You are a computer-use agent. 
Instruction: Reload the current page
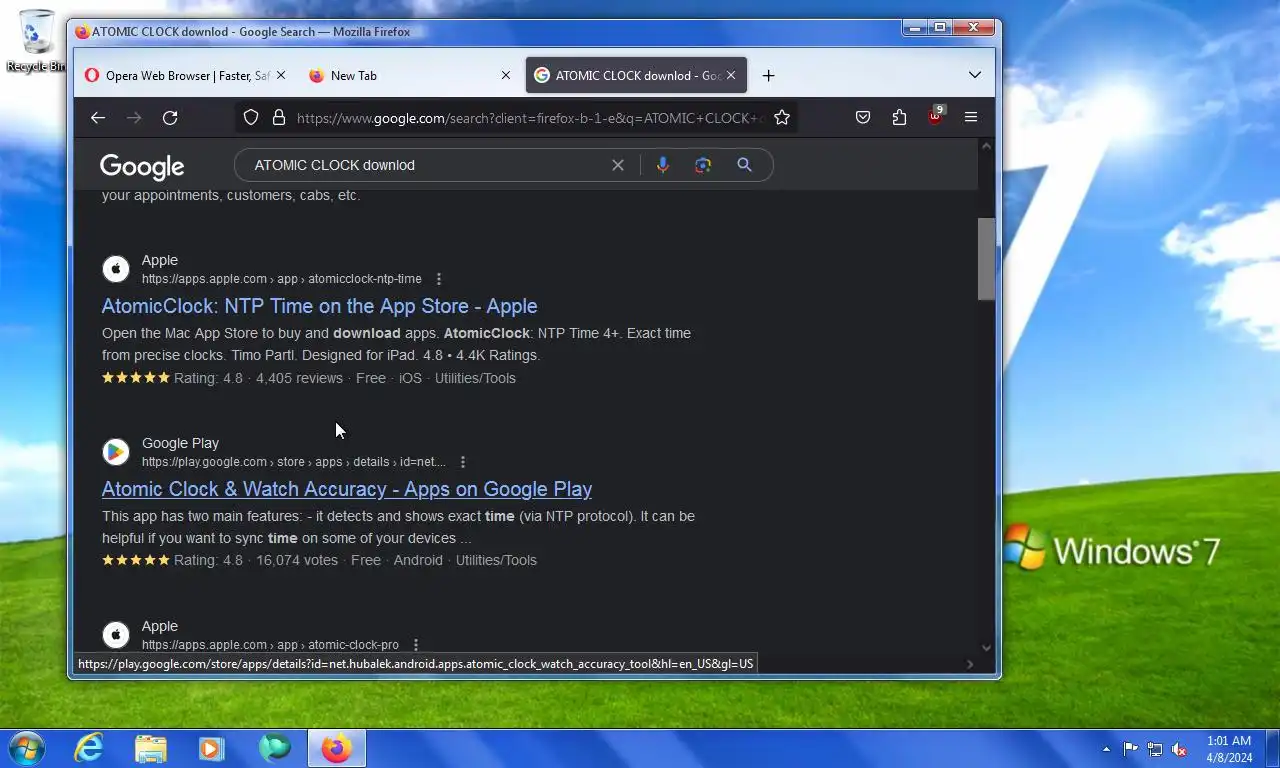click(170, 118)
